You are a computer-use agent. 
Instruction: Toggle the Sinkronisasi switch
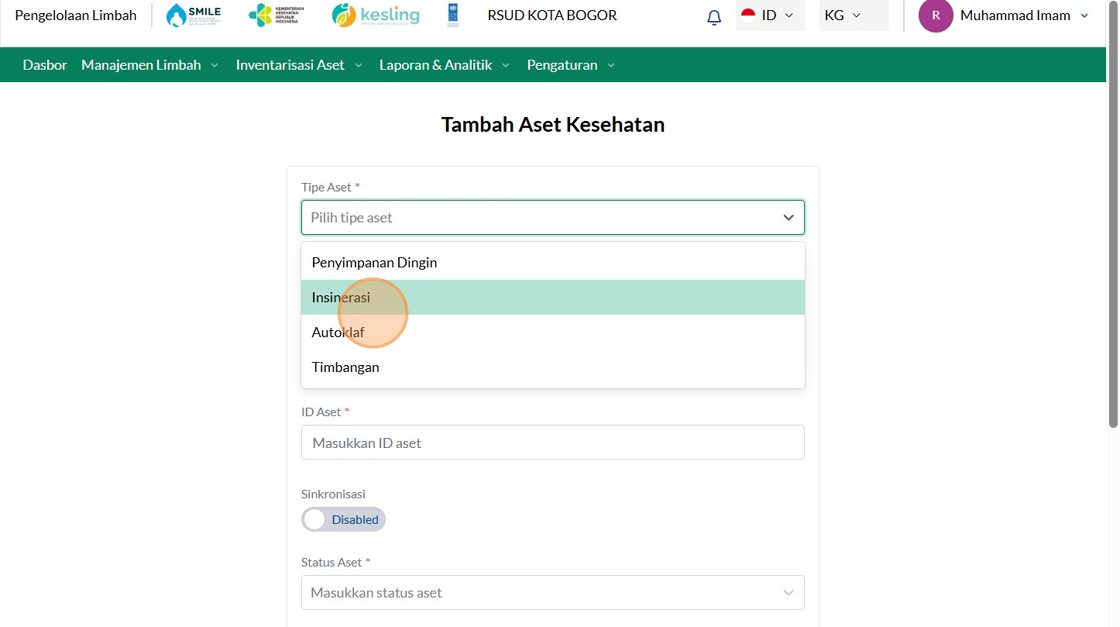[x=343, y=520]
